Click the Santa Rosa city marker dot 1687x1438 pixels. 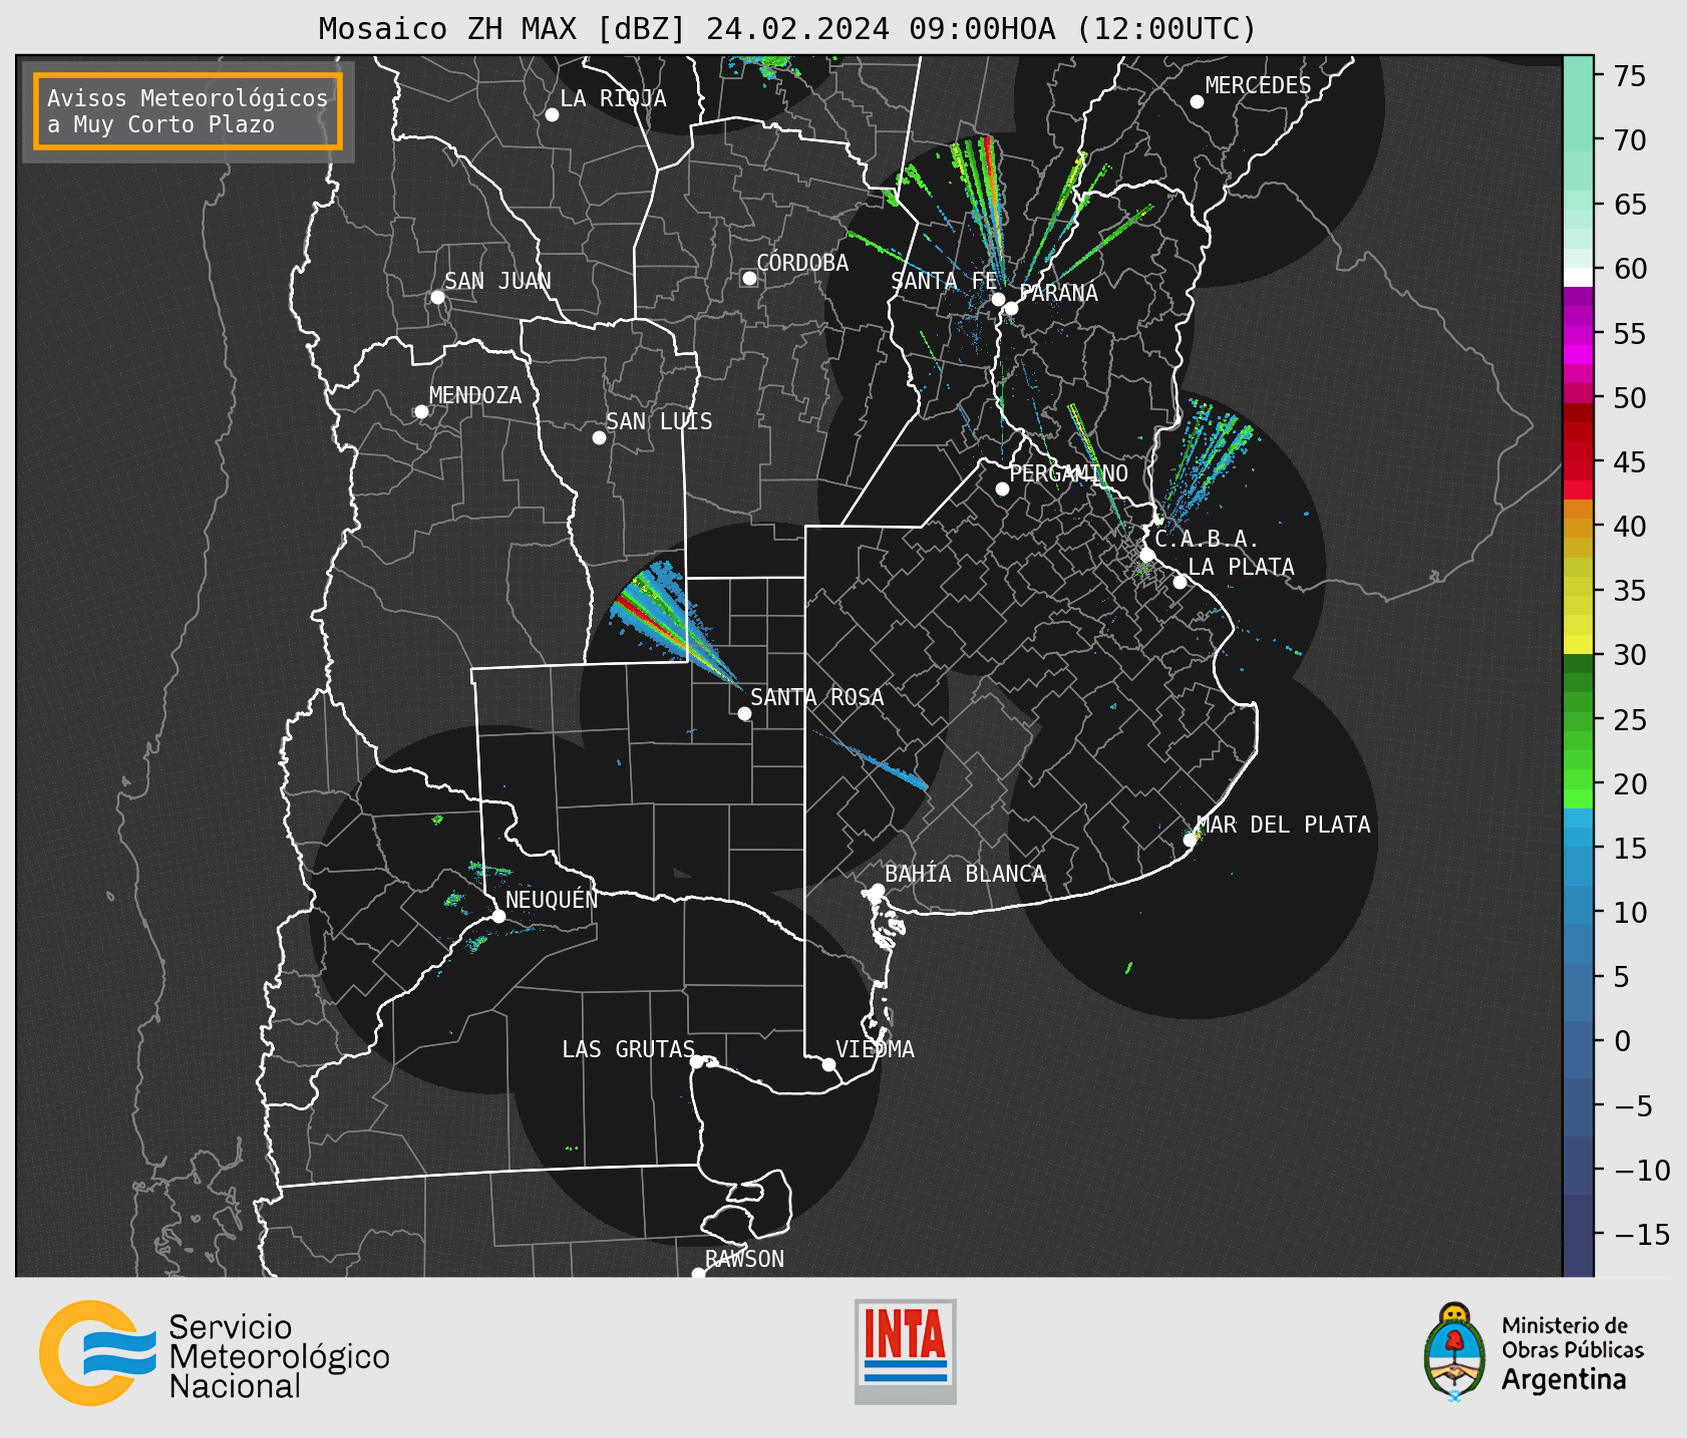744,714
